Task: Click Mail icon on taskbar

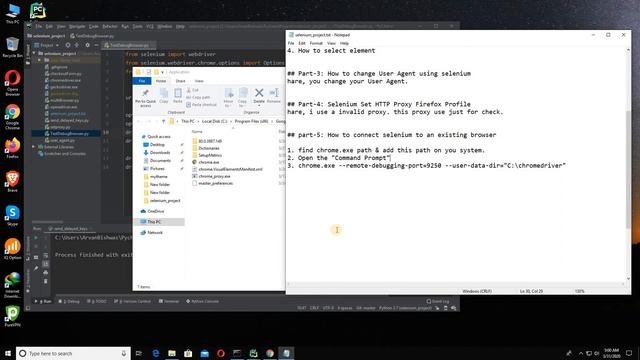Action: coord(204,353)
